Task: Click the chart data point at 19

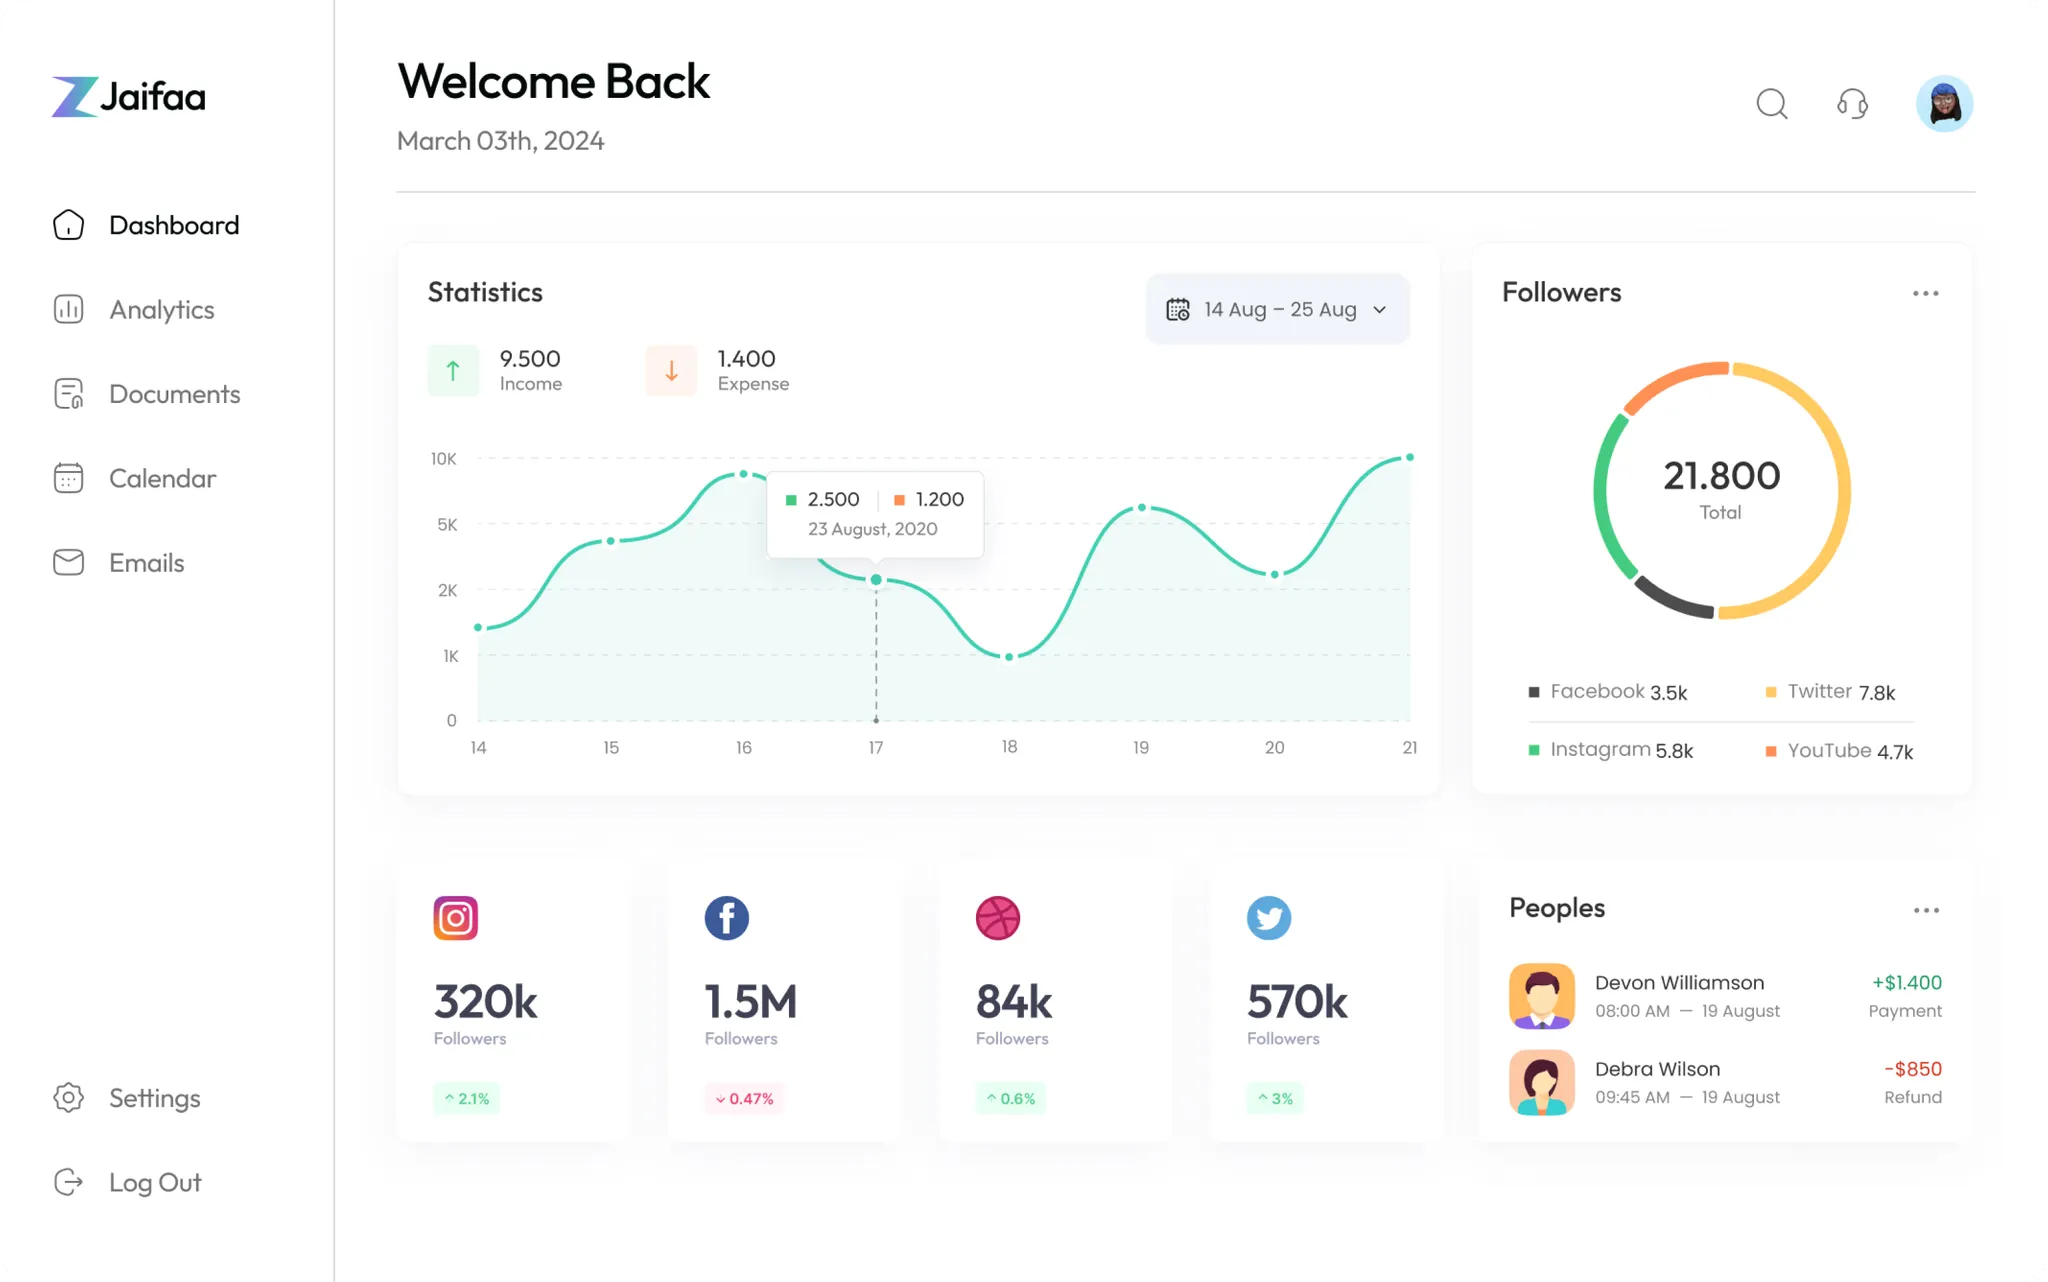Action: click(x=1142, y=508)
